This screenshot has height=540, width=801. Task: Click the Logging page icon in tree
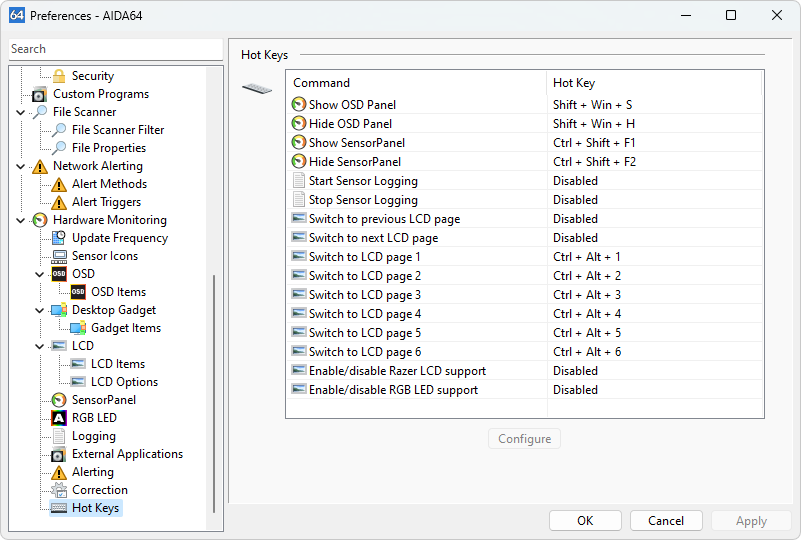click(59, 436)
